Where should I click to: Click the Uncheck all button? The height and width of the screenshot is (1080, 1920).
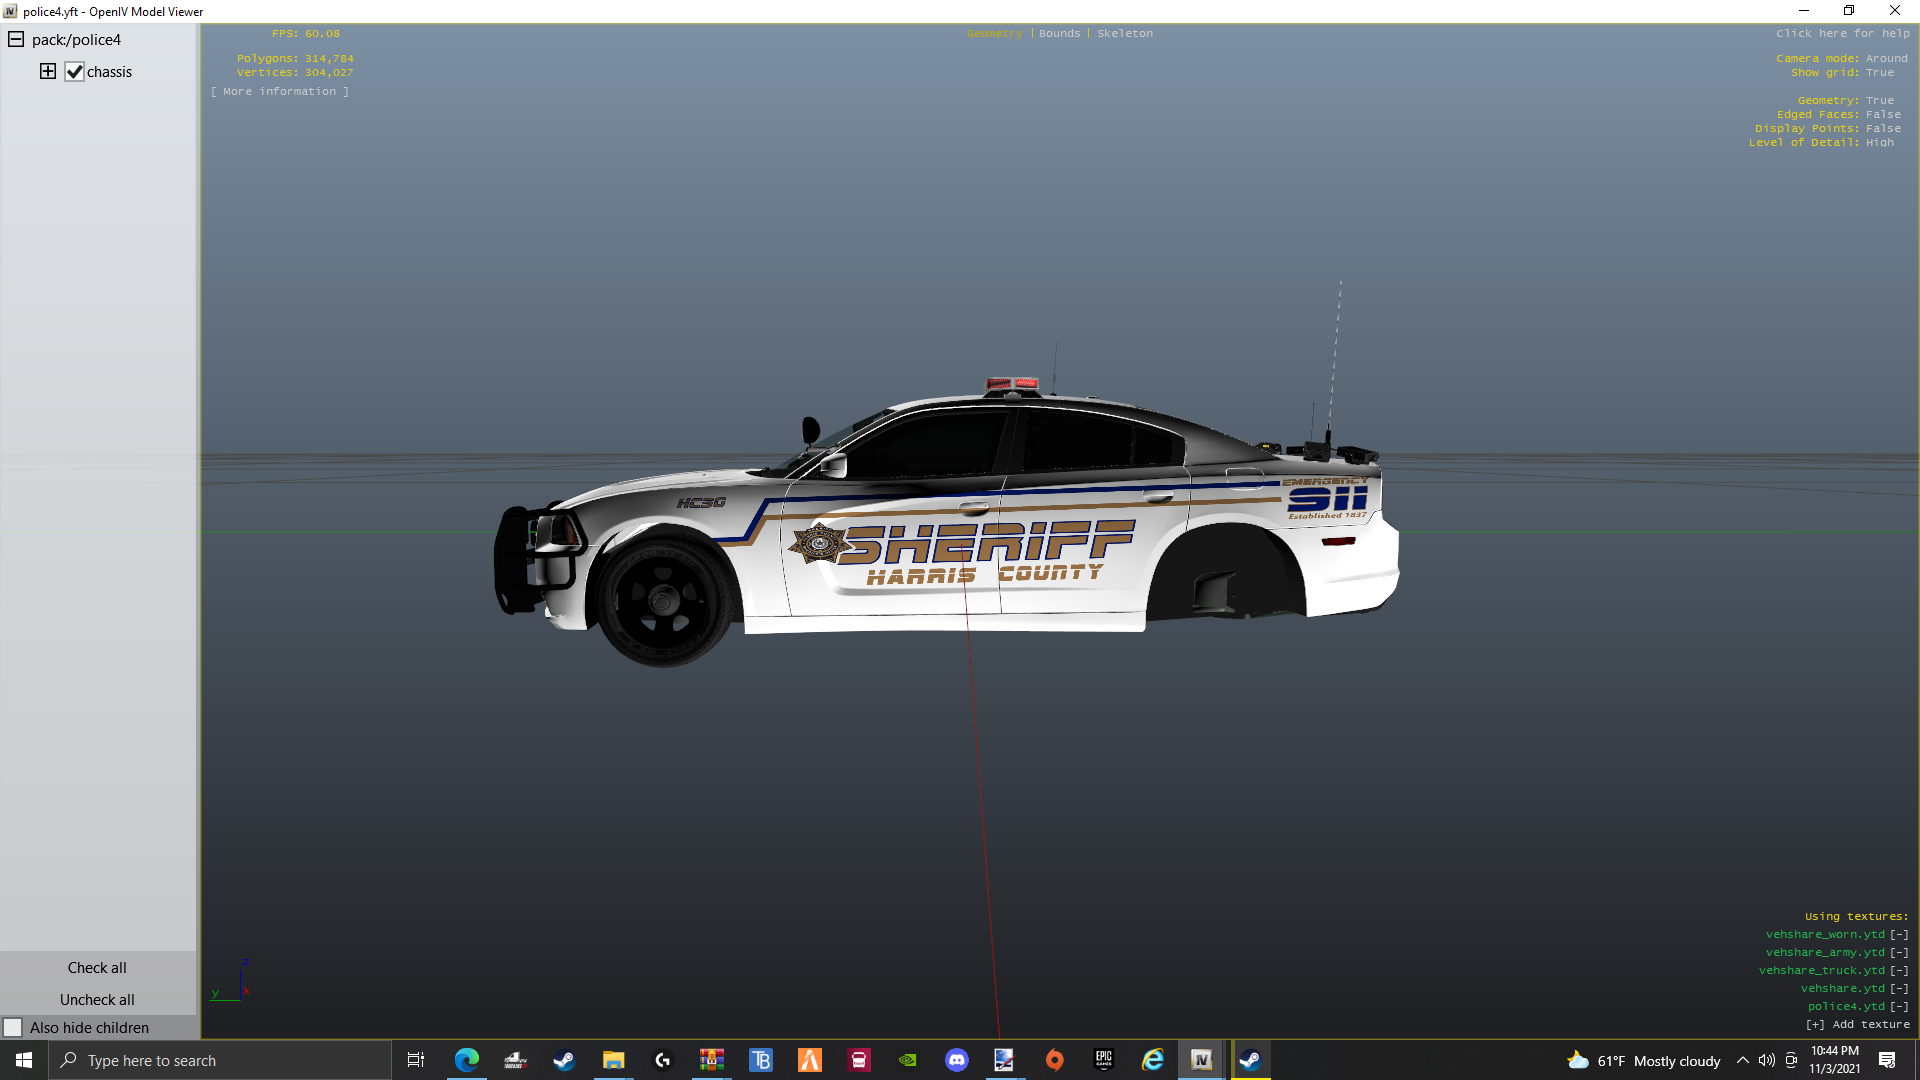click(x=97, y=999)
